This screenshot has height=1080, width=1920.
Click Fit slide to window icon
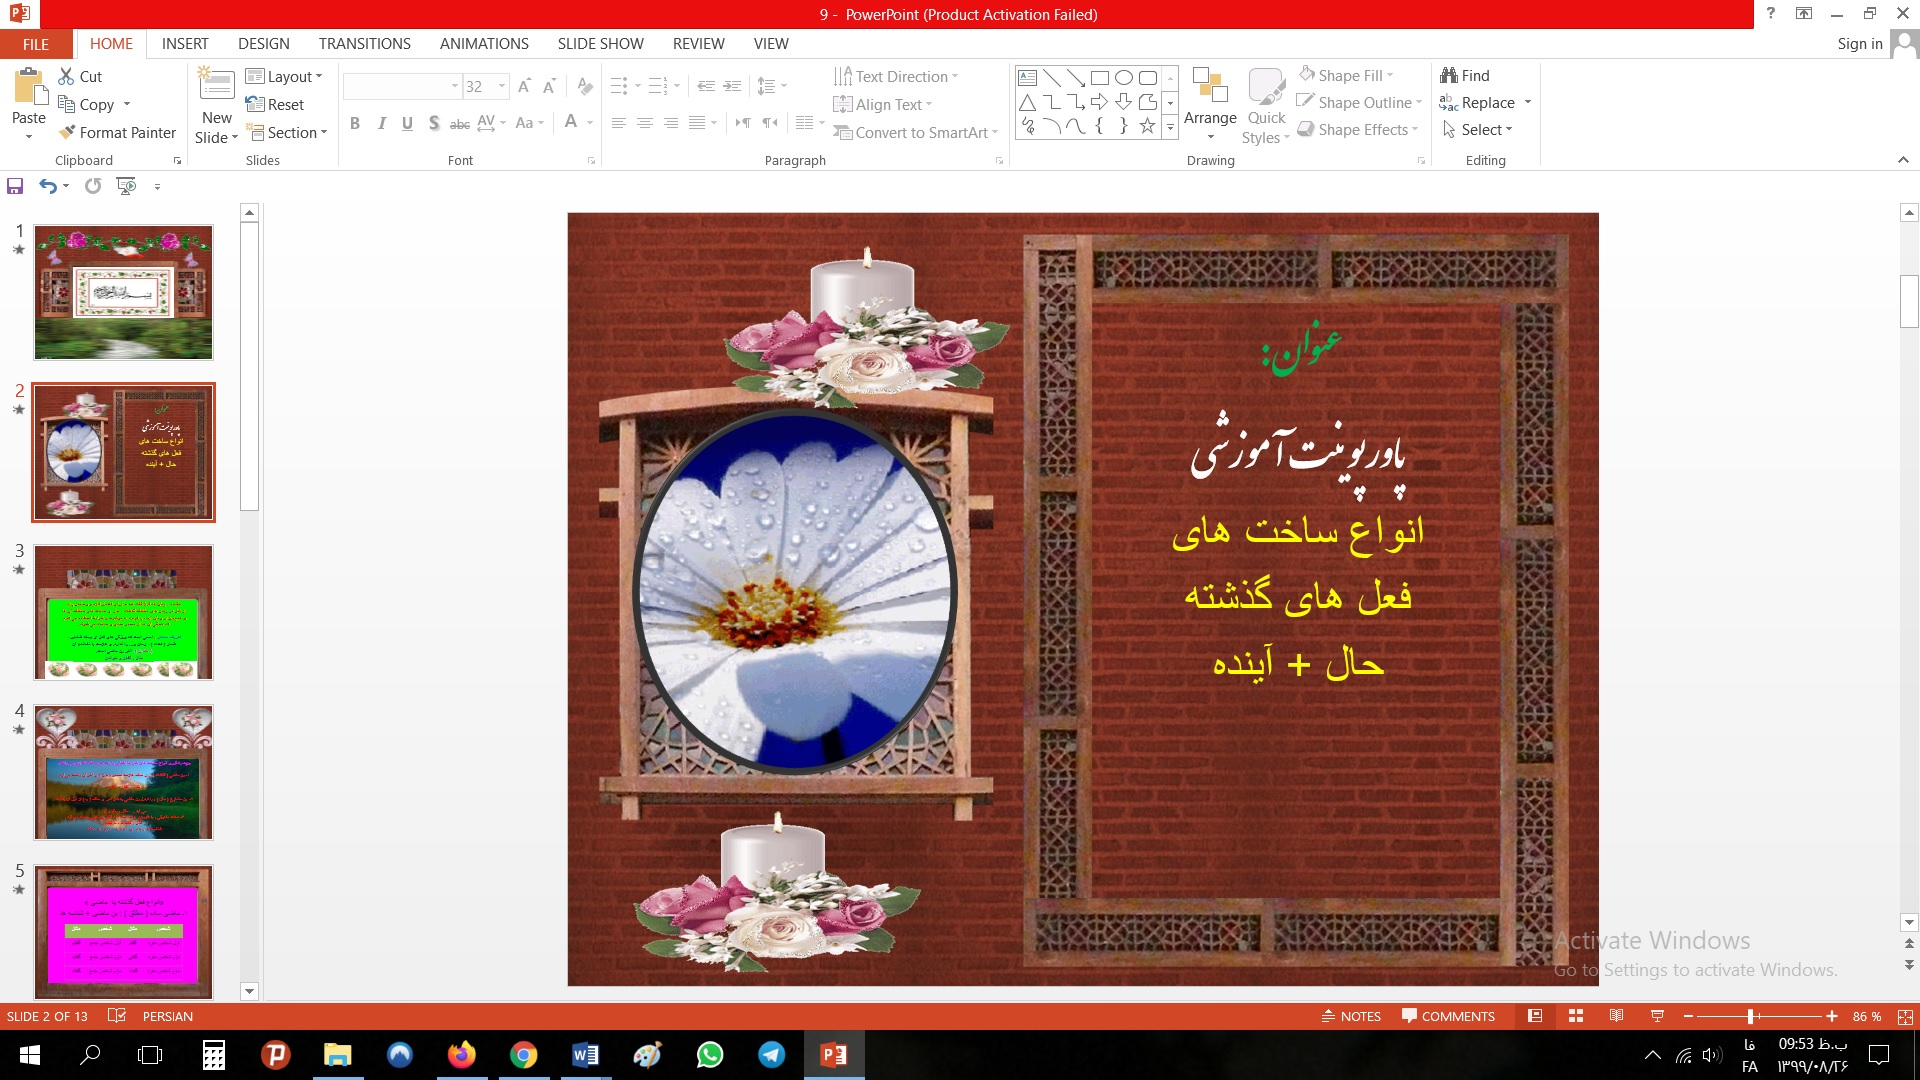point(1905,1016)
